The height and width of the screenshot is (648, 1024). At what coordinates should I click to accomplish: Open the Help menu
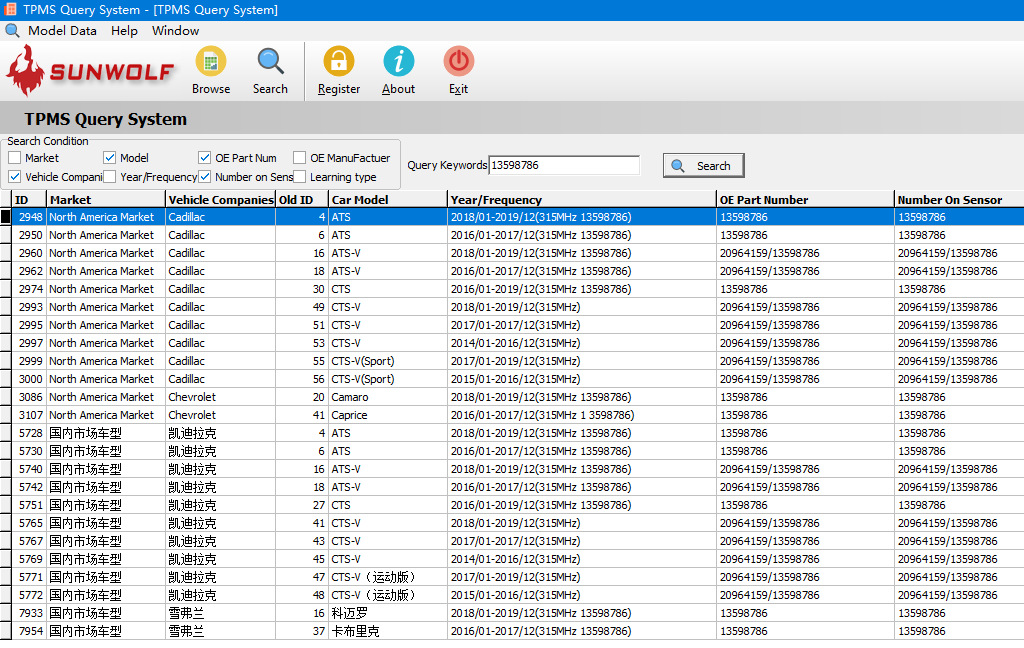[x=124, y=31]
